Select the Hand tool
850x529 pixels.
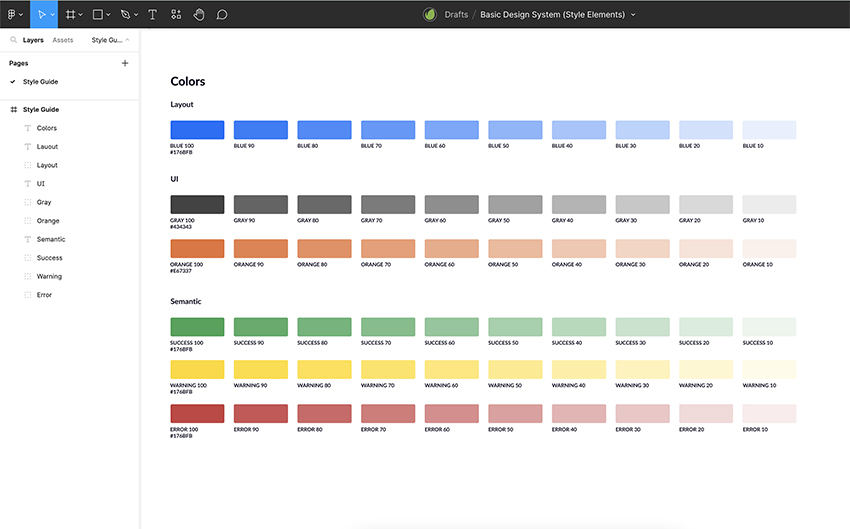(x=199, y=15)
